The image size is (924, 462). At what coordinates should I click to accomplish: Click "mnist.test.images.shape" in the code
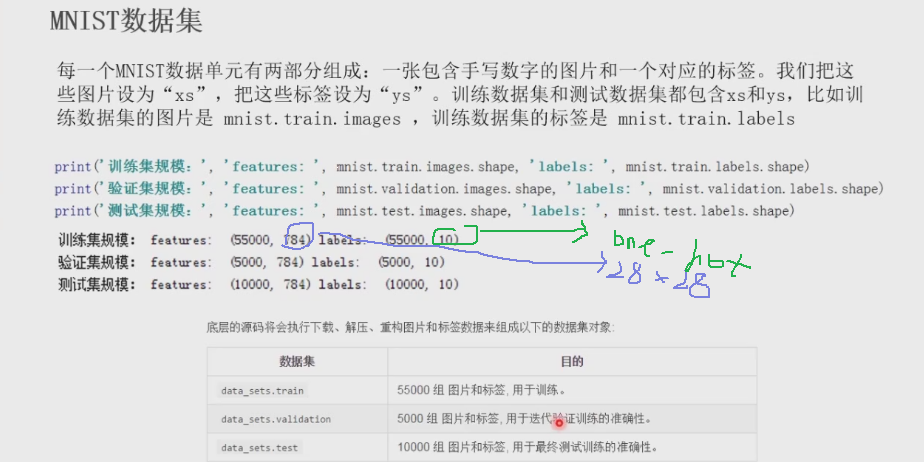tap(421, 211)
